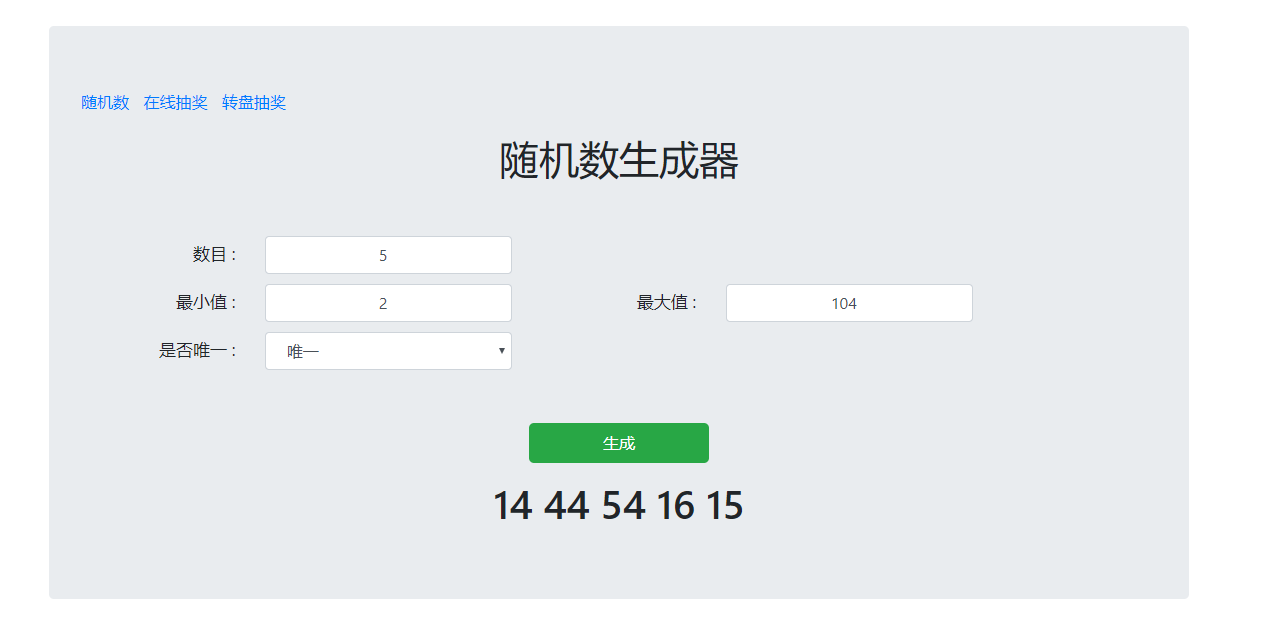Focus the 最大值 input showing 104
Image resolution: width=1264 pixels, height=624 pixels.
(849, 303)
